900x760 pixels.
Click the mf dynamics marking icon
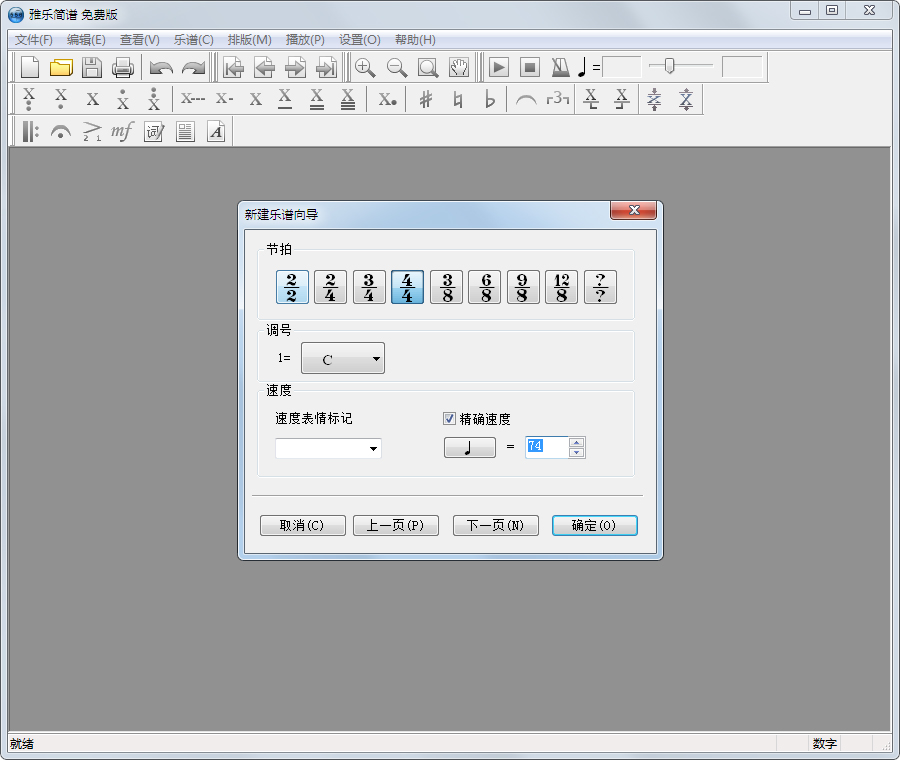121,131
